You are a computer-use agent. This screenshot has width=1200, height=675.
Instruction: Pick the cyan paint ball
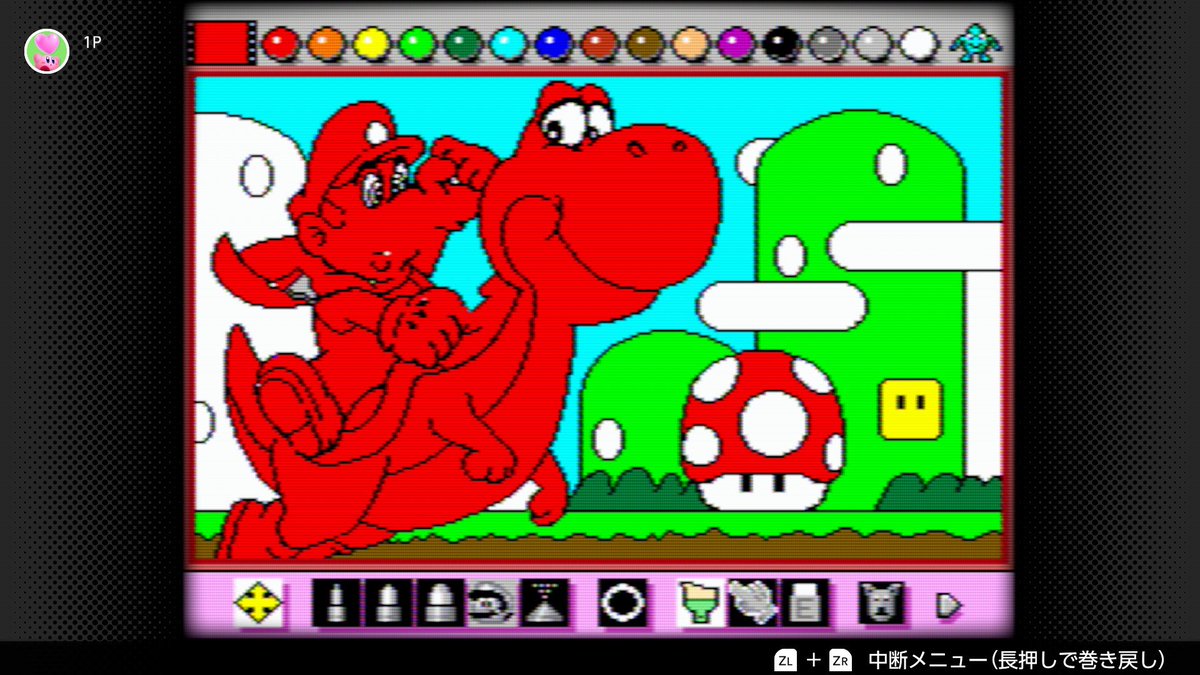[x=508, y=43]
